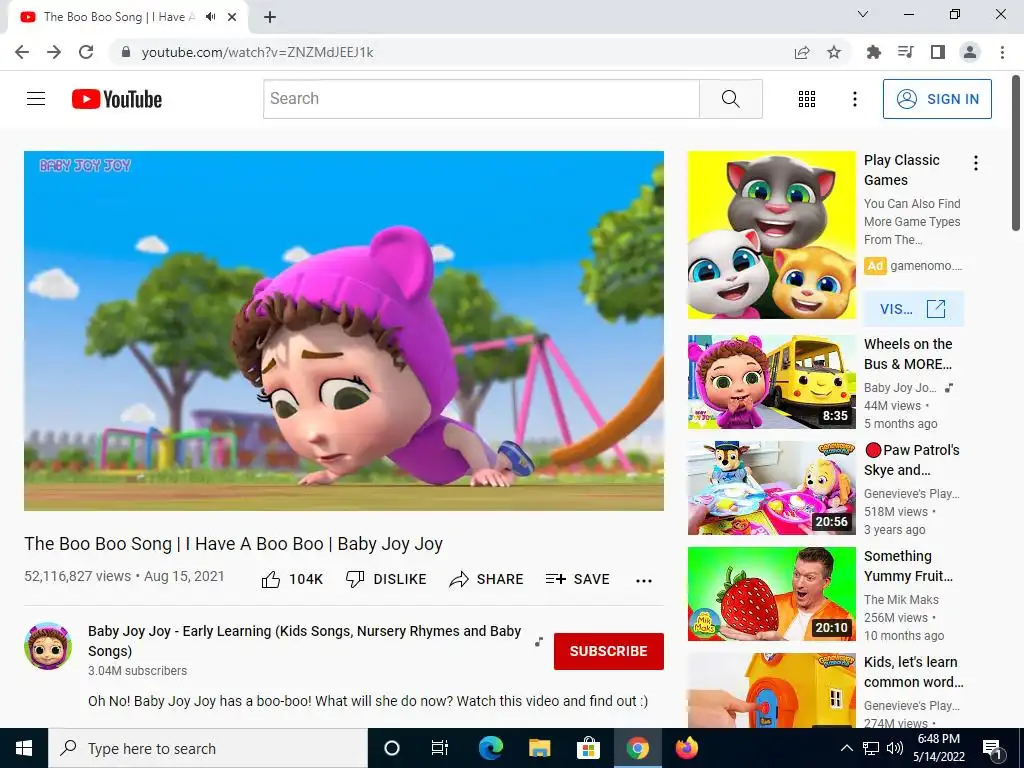Reload the page with refresh icon
Screen dimensions: 1024x768
[86, 52]
